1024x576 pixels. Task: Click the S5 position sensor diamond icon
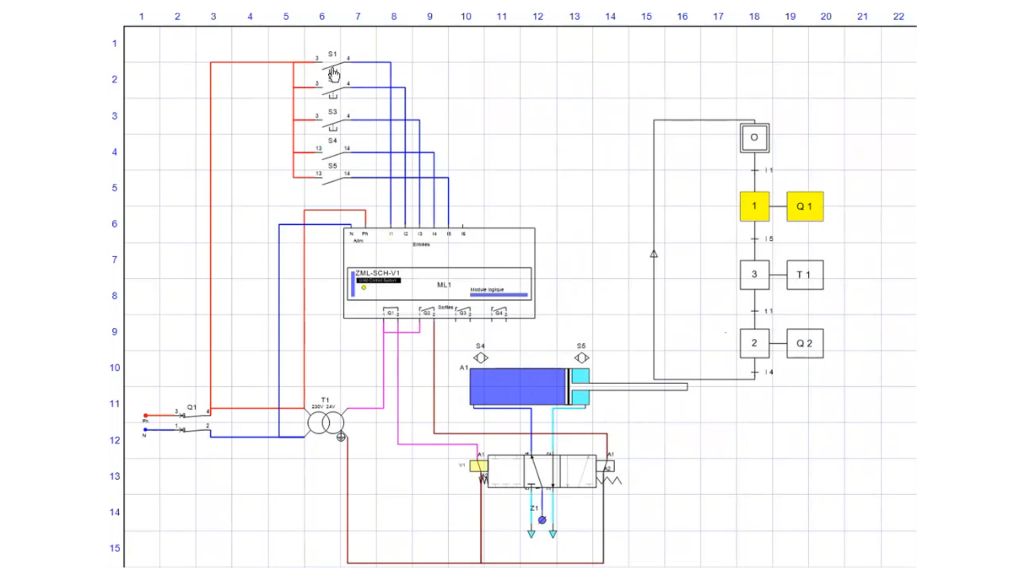pyautogui.click(x=583, y=357)
